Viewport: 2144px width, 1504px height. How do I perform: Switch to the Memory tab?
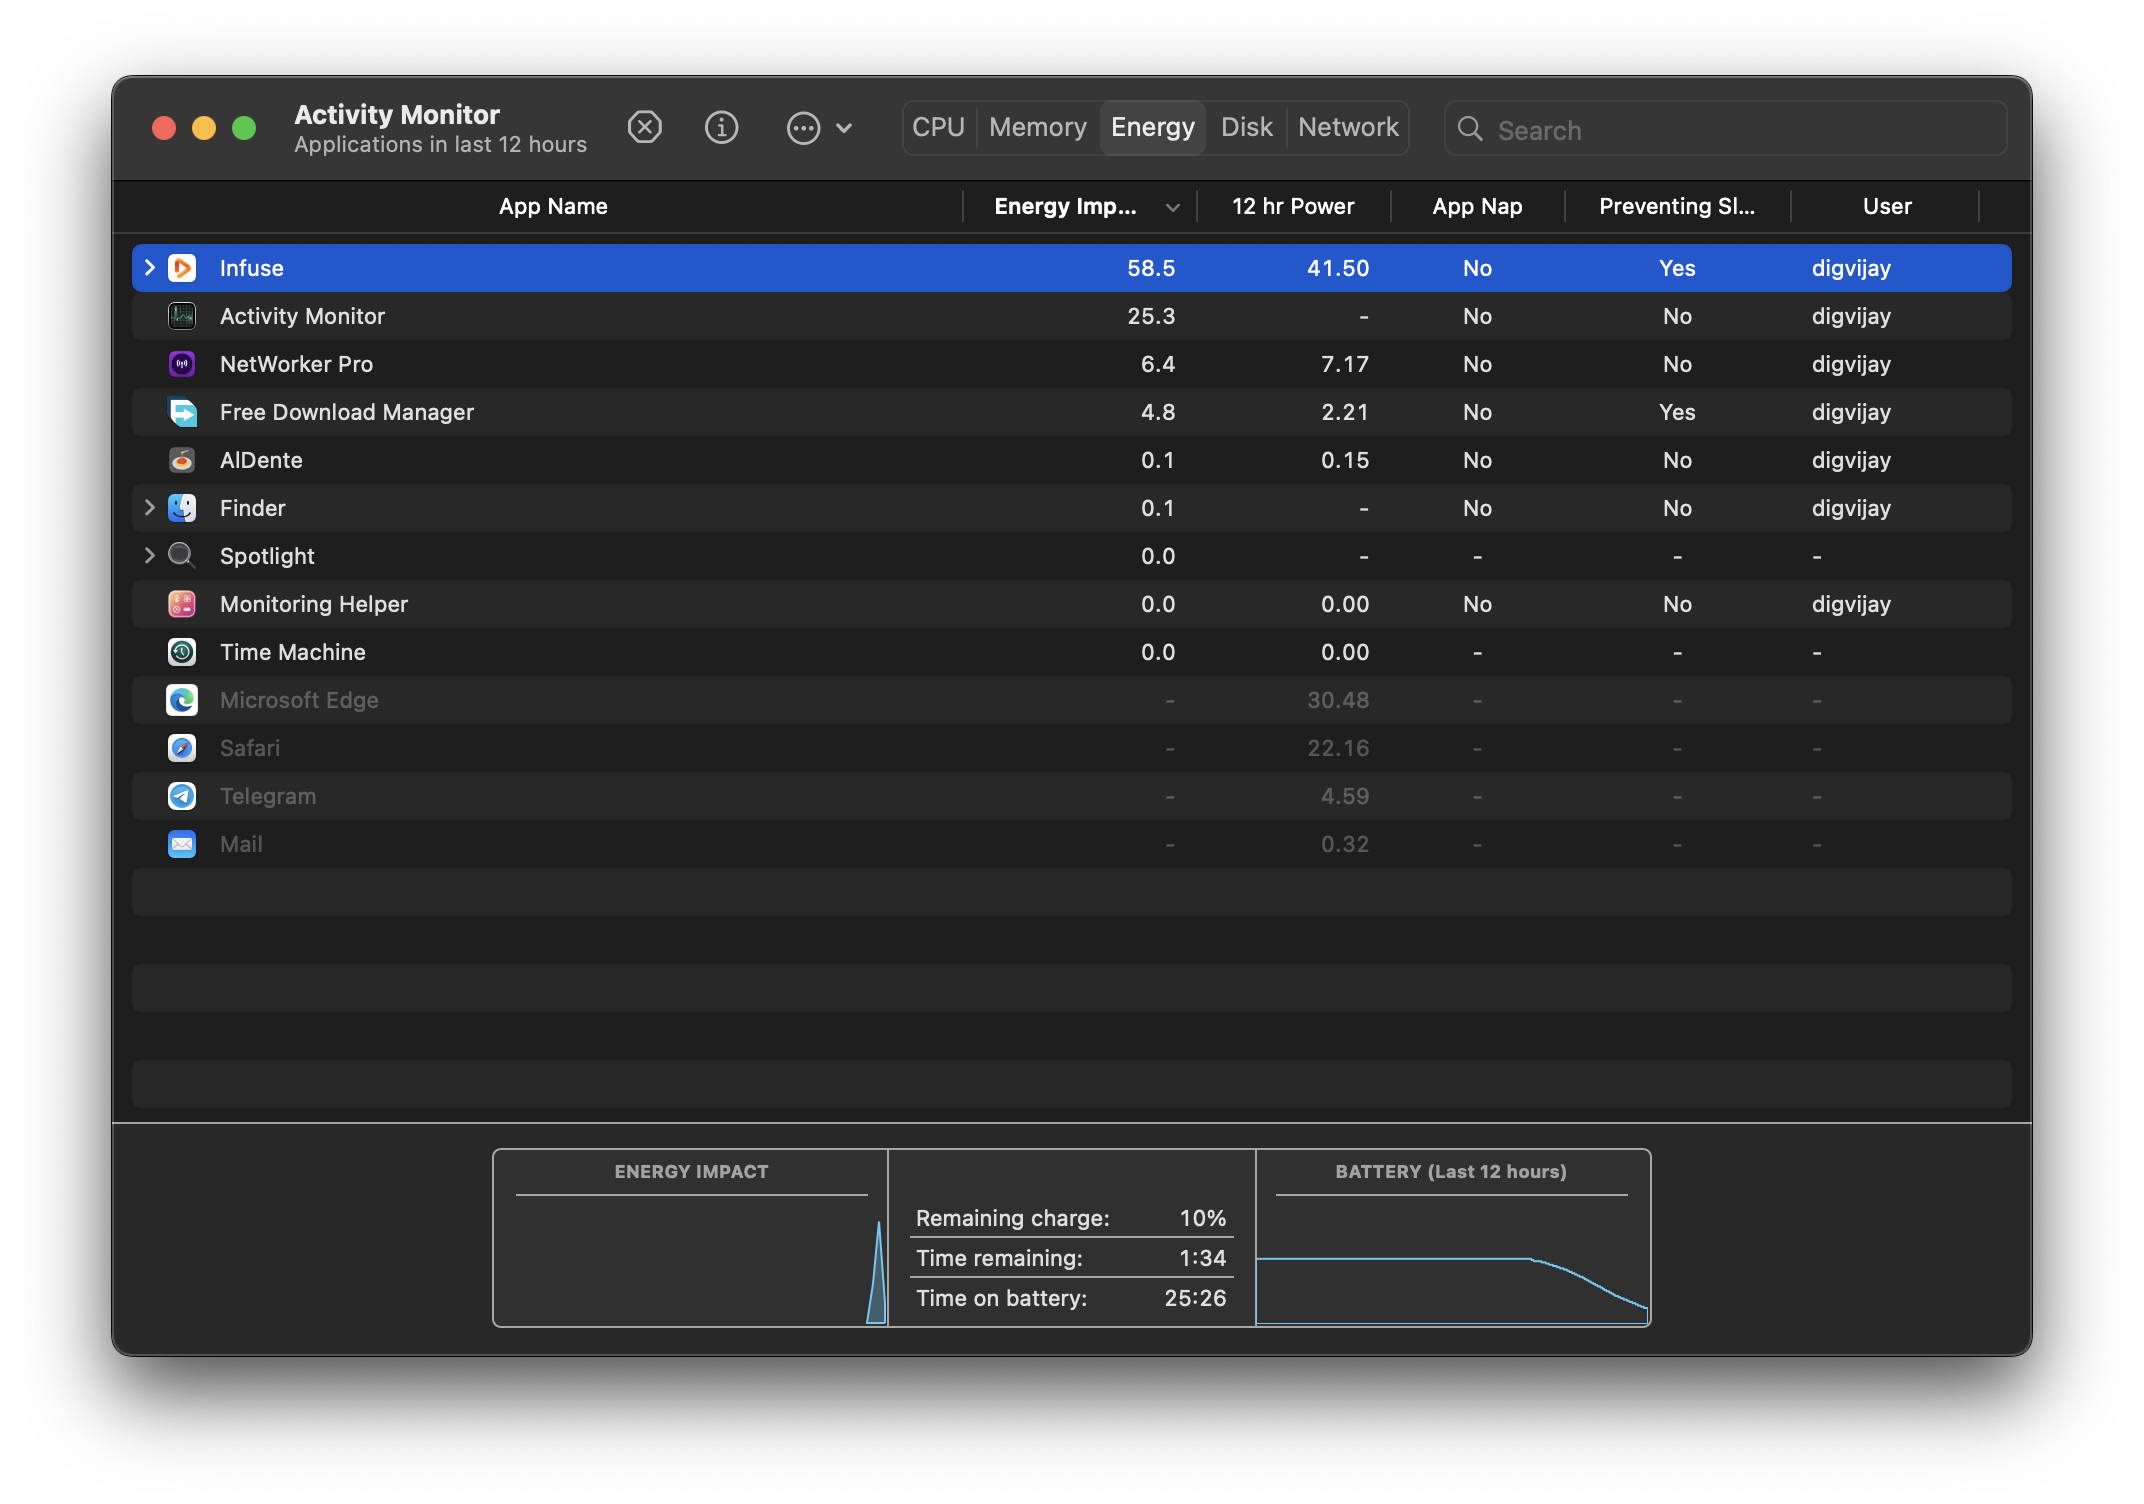click(x=1037, y=128)
